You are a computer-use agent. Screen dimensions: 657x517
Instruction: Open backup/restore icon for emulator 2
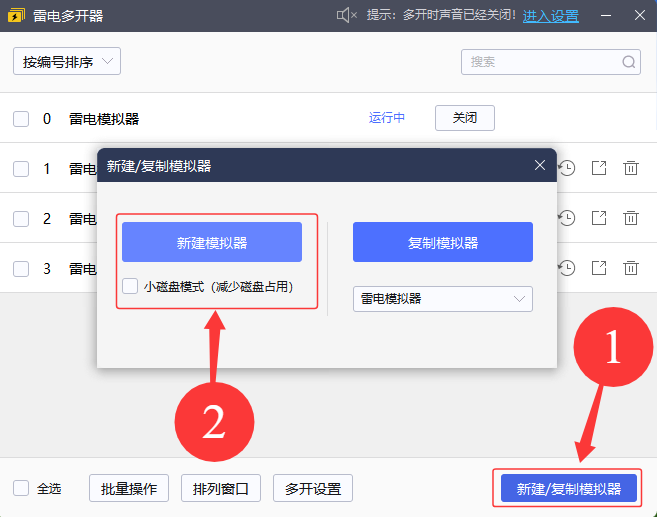tap(566, 218)
